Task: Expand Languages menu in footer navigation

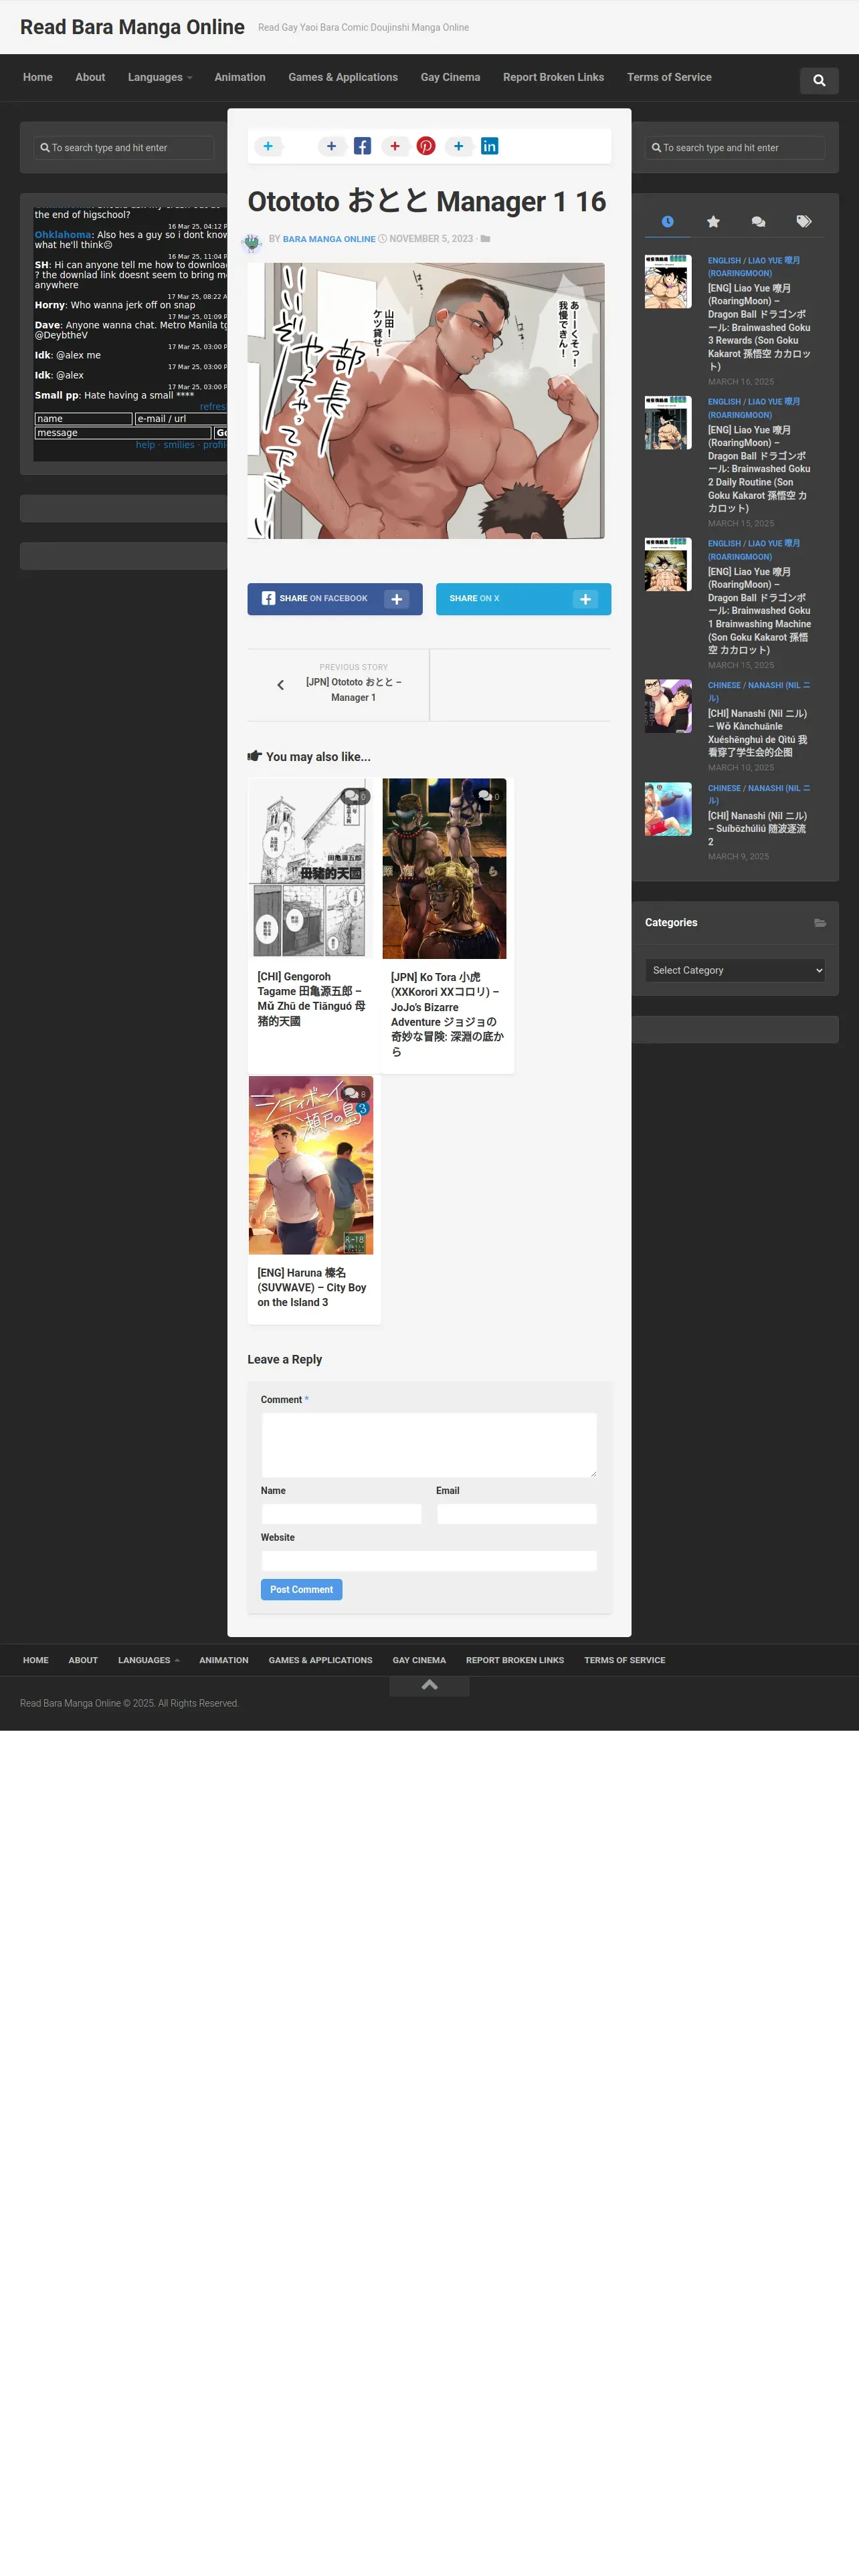Action: (149, 1660)
